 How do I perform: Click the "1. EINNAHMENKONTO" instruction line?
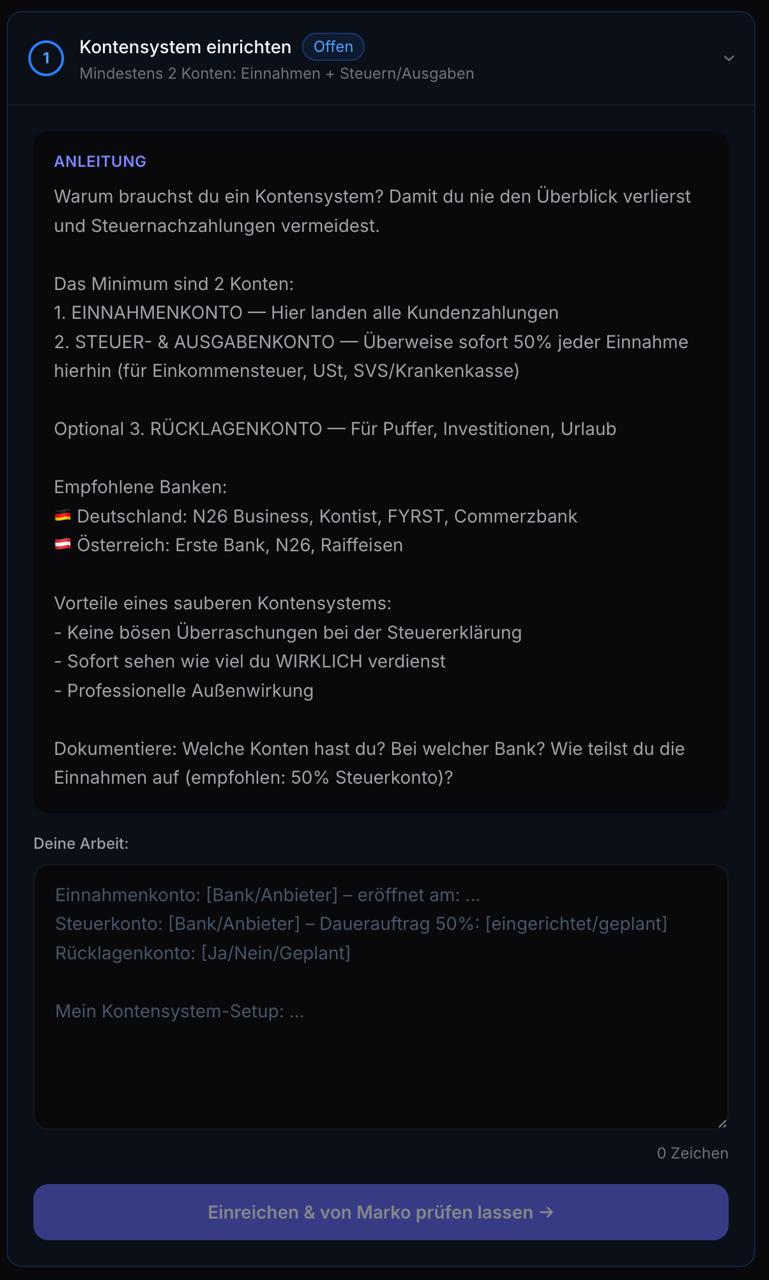point(306,313)
